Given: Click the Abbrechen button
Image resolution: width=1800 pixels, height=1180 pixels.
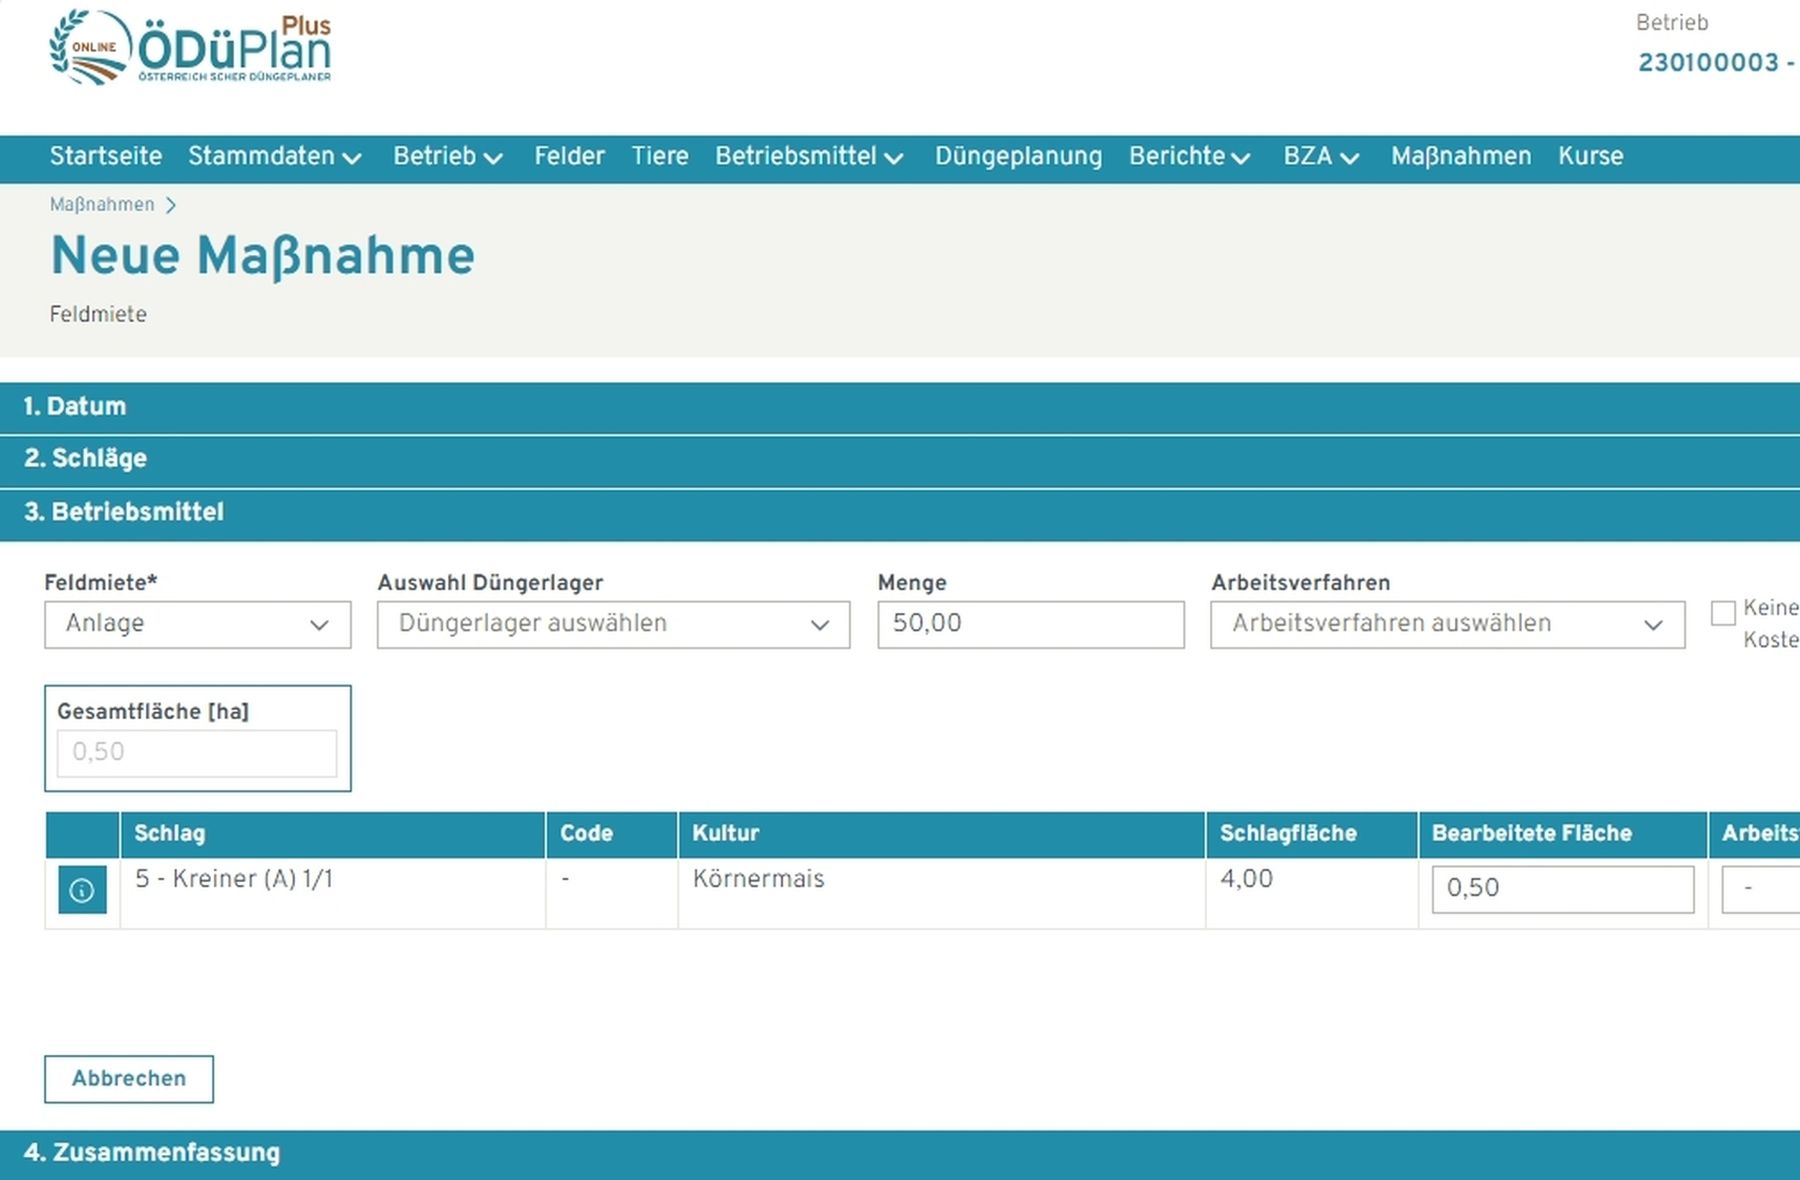Looking at the screenshot, I should (129, 1078).
